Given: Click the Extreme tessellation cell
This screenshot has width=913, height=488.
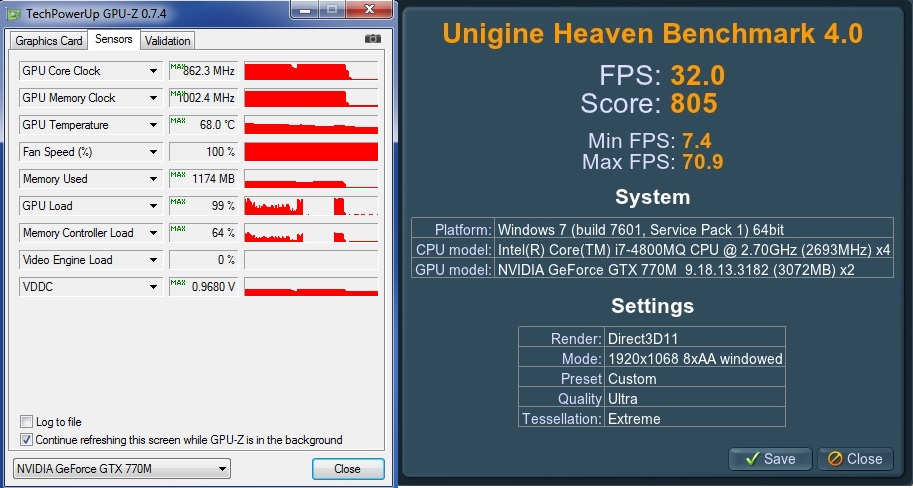Looking at the screenshot, I should (x=695, y=418).
